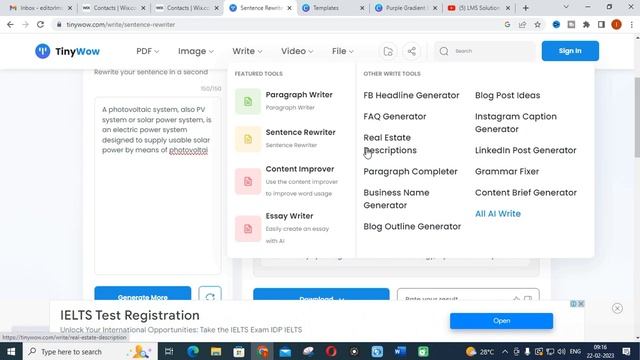
Task: Open the Sentence Rewriter tool
Action: (300, 132)
